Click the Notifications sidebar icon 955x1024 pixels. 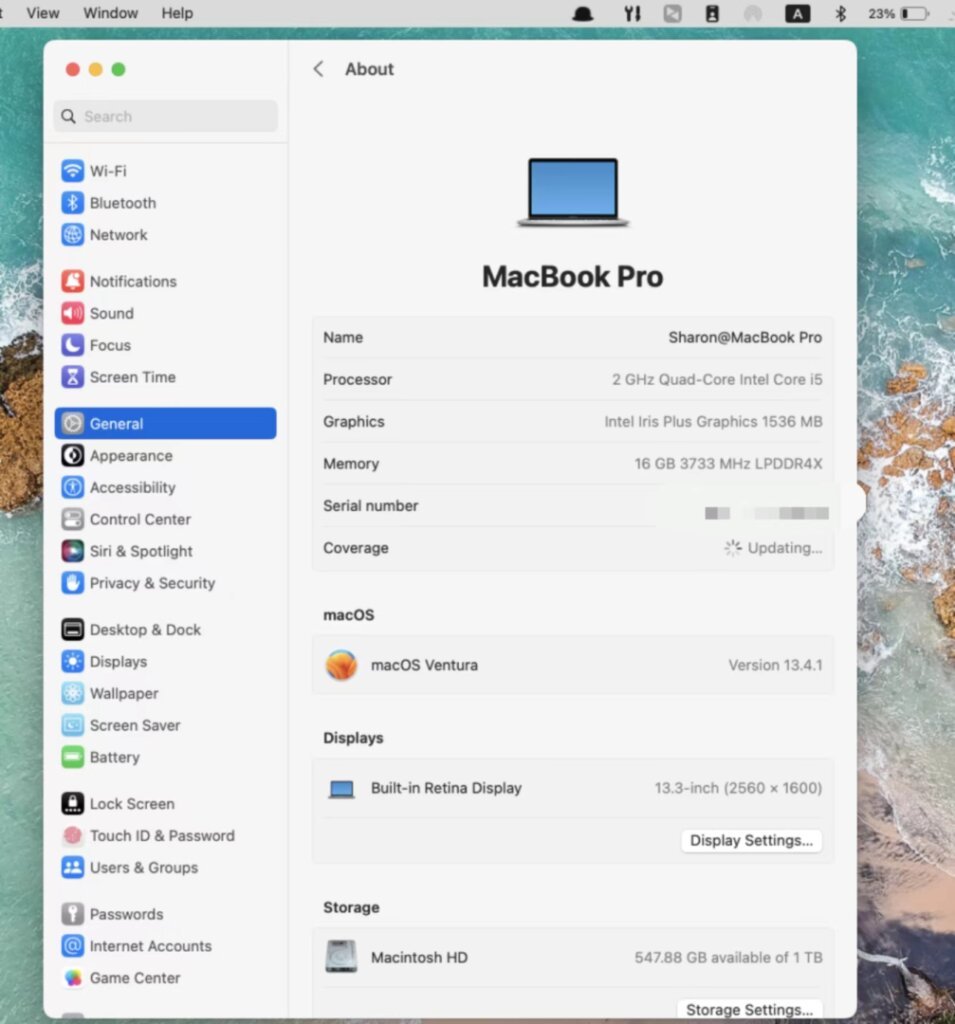point(72,281)
